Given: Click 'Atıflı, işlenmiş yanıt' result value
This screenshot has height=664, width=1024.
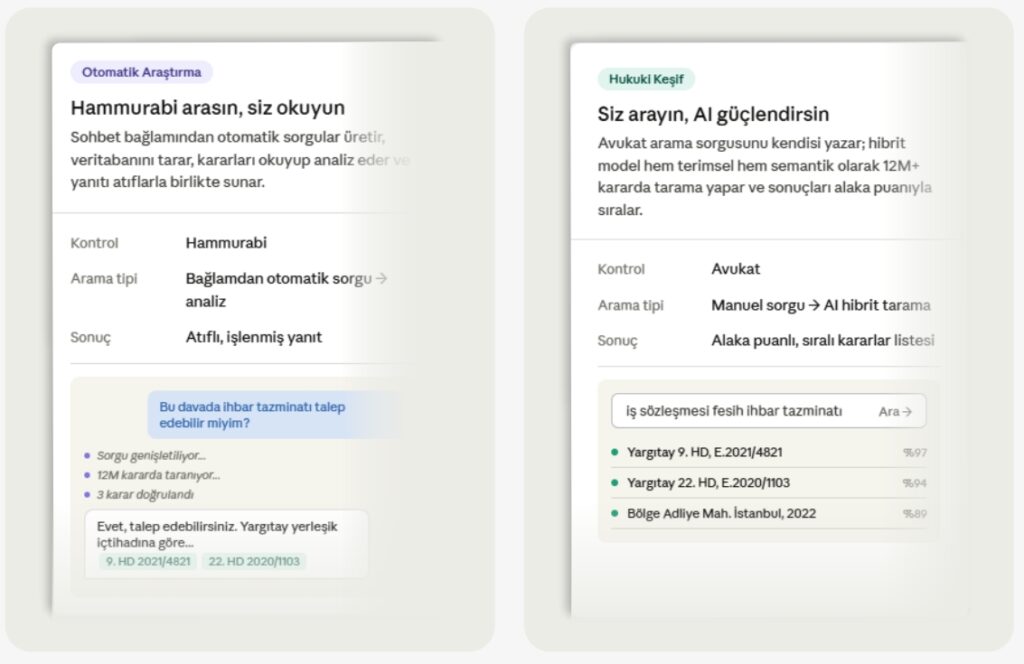Looking at the screenshot, I should [x=253, y=338].
